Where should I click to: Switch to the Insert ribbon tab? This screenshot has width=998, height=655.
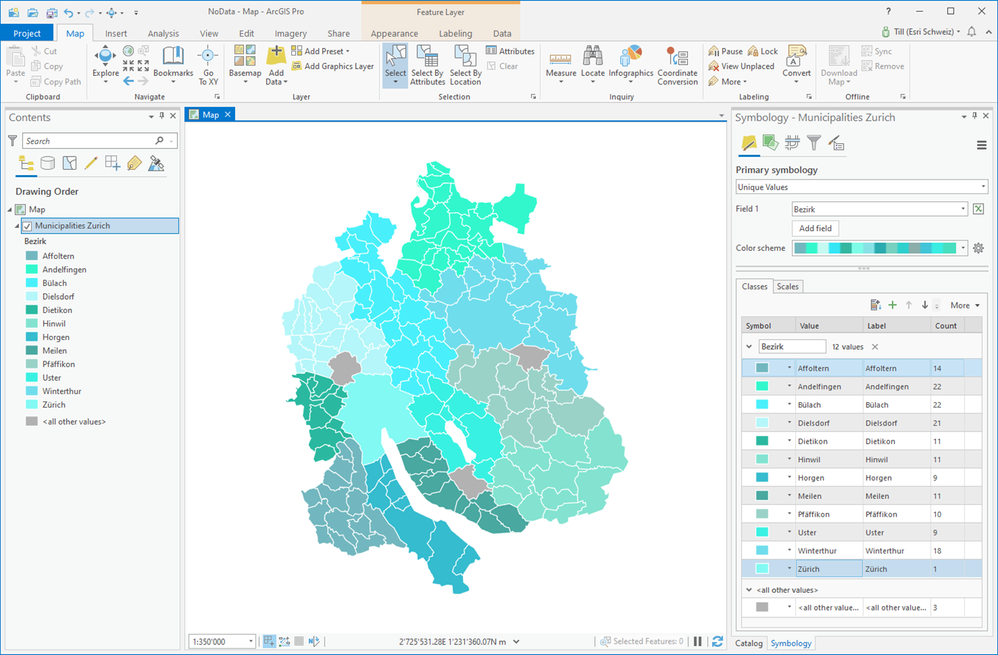[116, 33]
